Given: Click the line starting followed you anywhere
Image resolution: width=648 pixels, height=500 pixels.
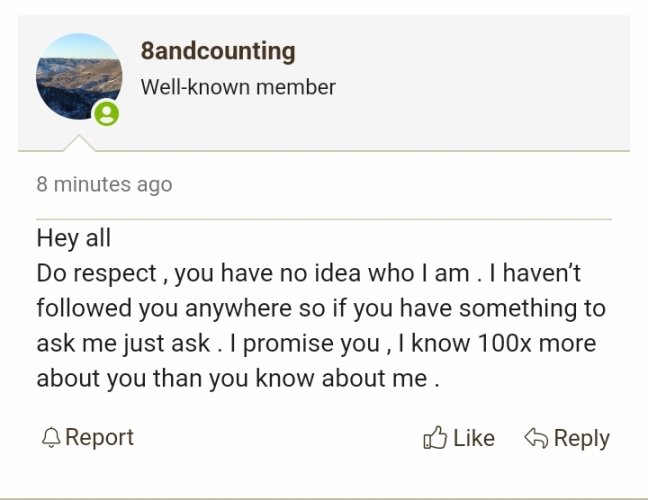Looking at the screenshot, I should (x=321, y=309).
